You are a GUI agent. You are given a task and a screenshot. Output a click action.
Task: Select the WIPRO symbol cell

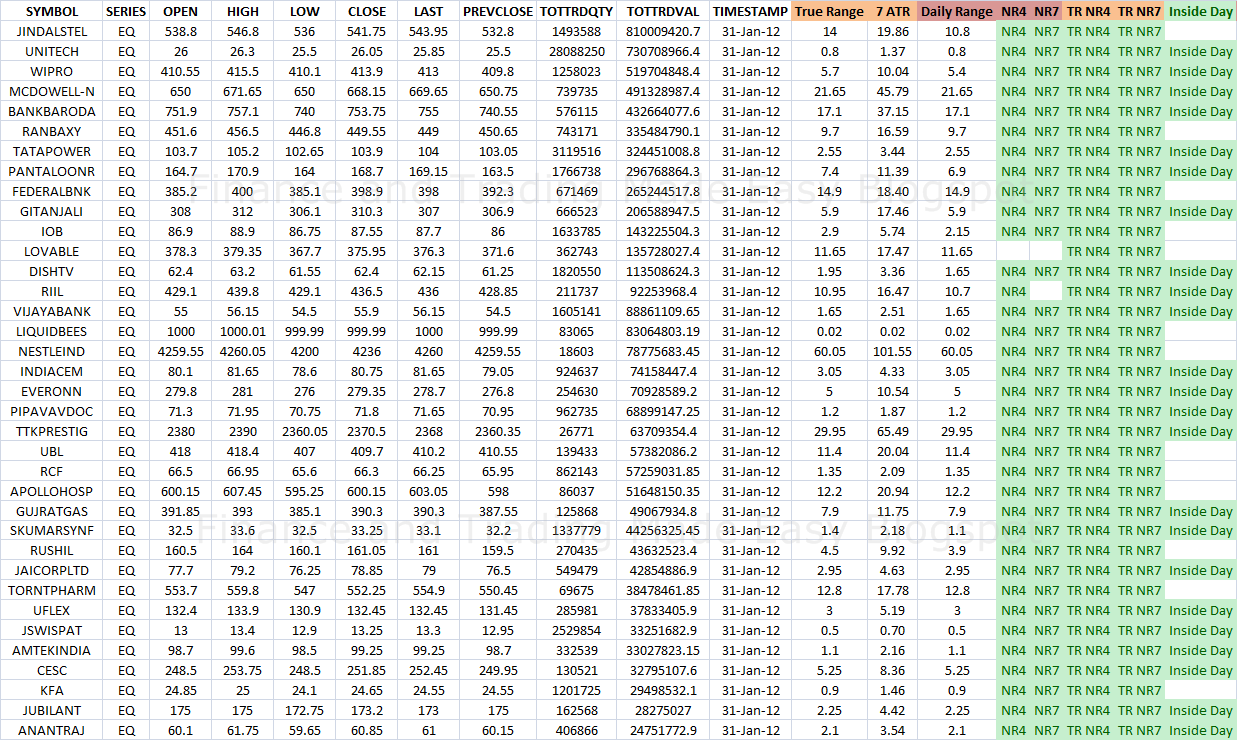click(x=52, y=72)
